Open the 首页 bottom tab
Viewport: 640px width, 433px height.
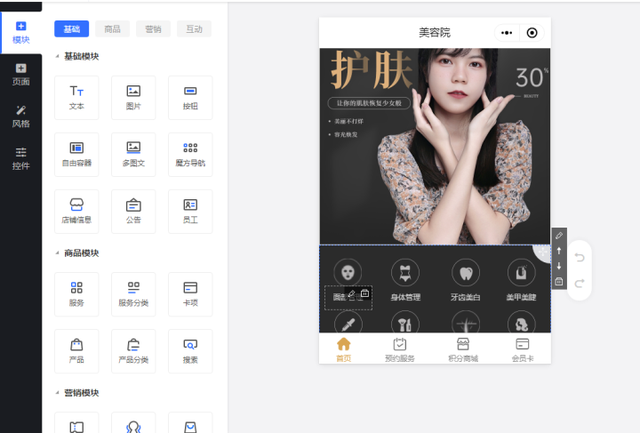(x=344, y=350)
